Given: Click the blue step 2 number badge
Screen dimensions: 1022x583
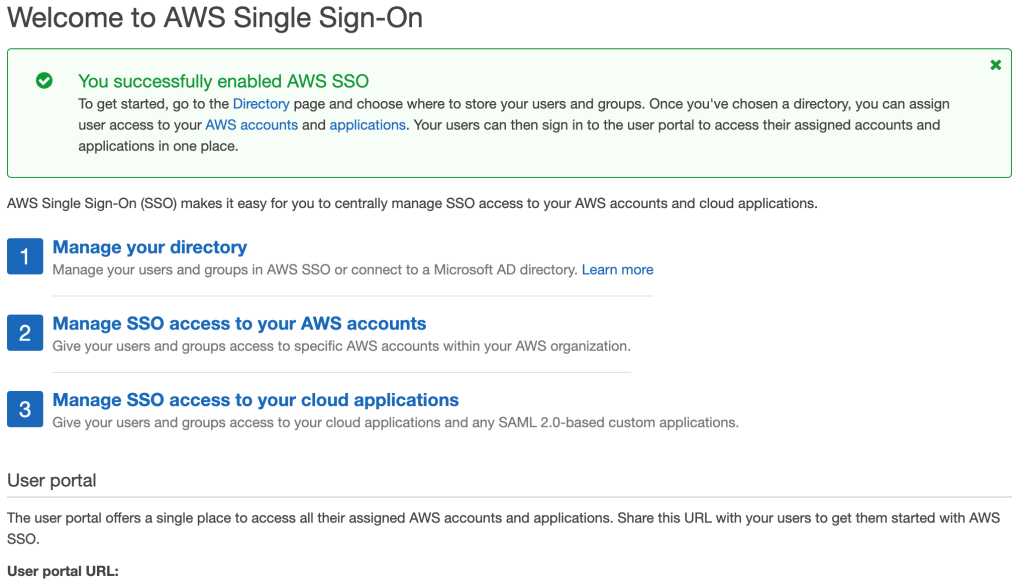Looking at the screenshot, I should pyautogui.click(x=25, y=333).
